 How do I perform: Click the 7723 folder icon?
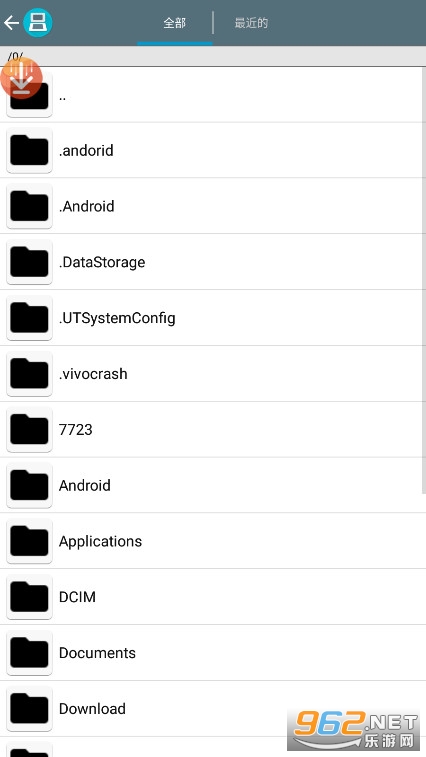tap(29, 430)
